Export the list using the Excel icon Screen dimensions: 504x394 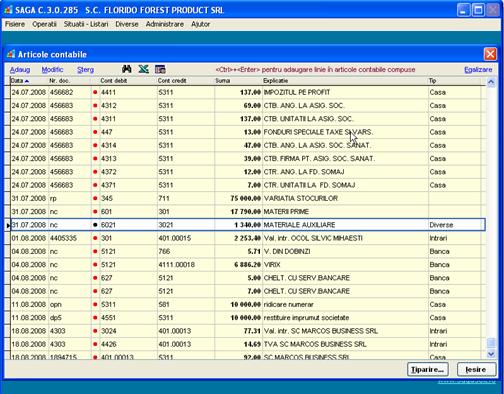143,69
